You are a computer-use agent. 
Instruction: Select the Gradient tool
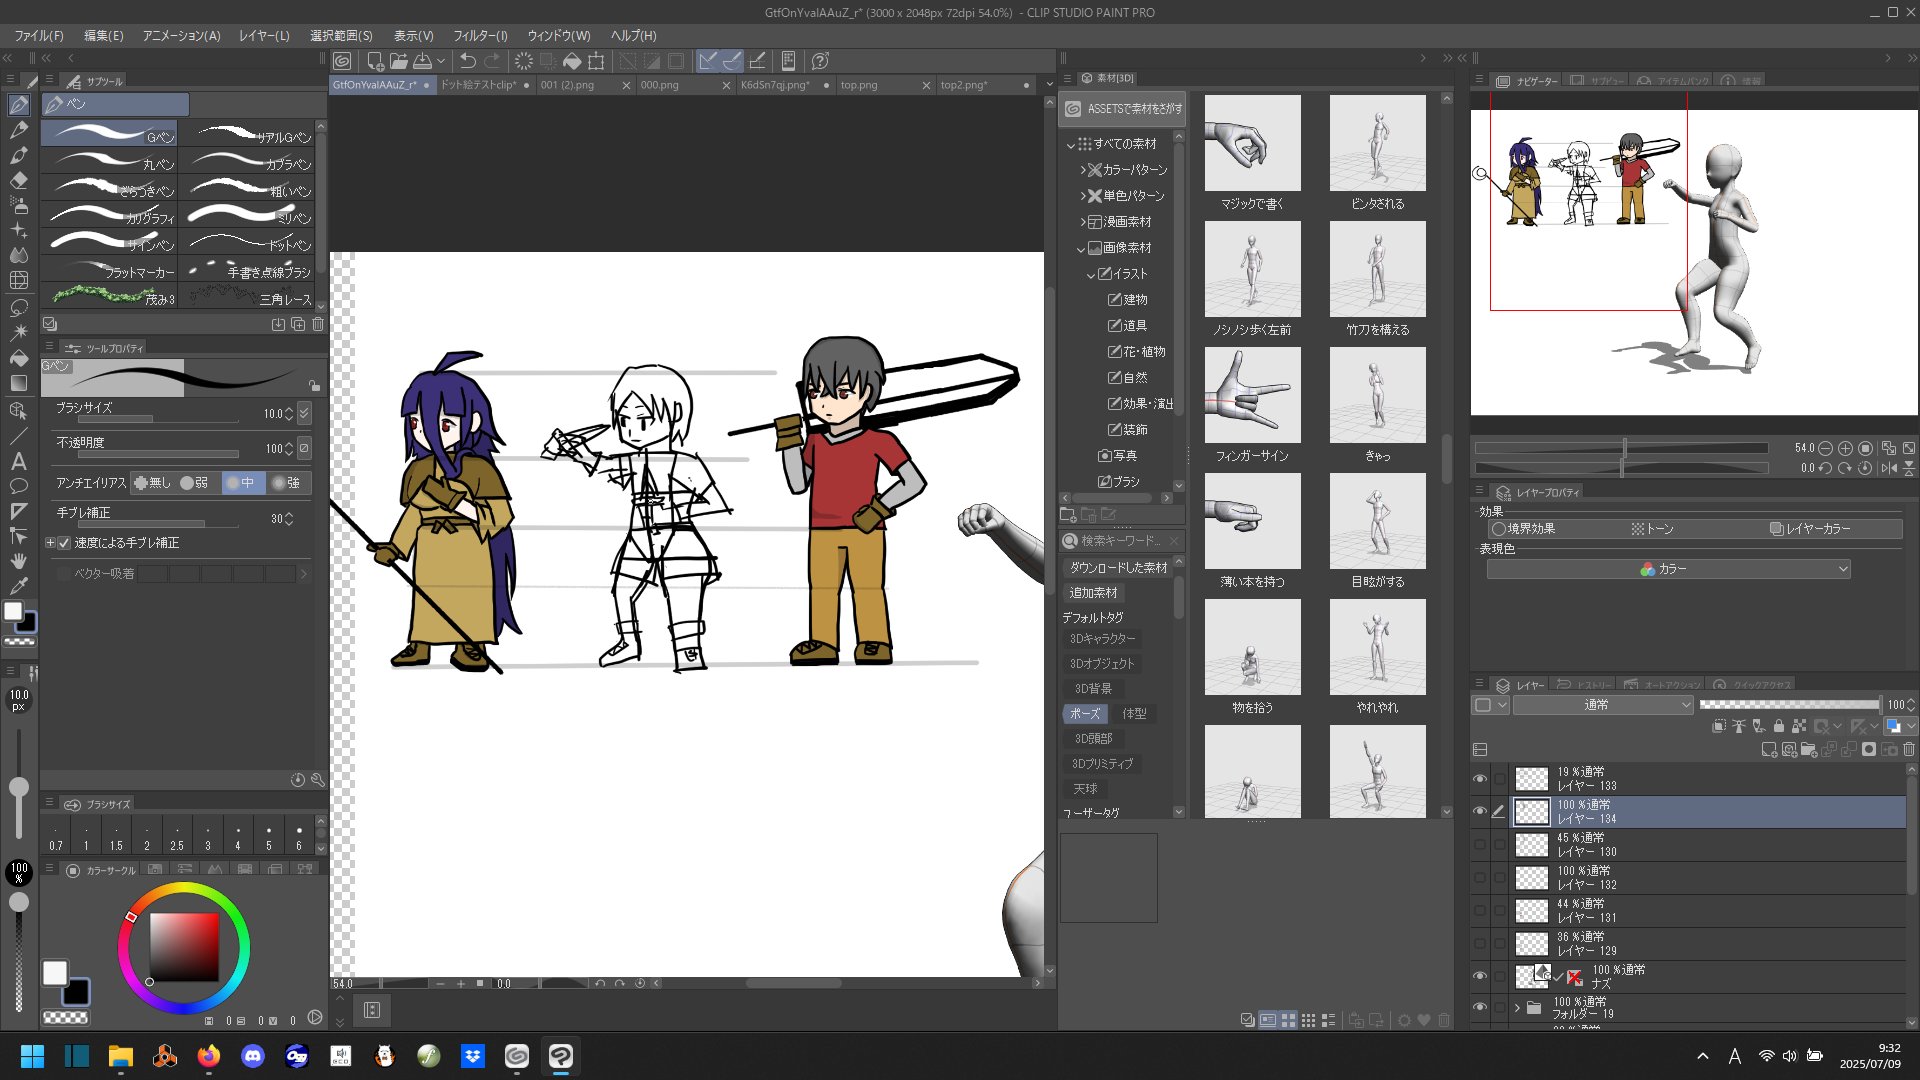[x=18, y=383]
